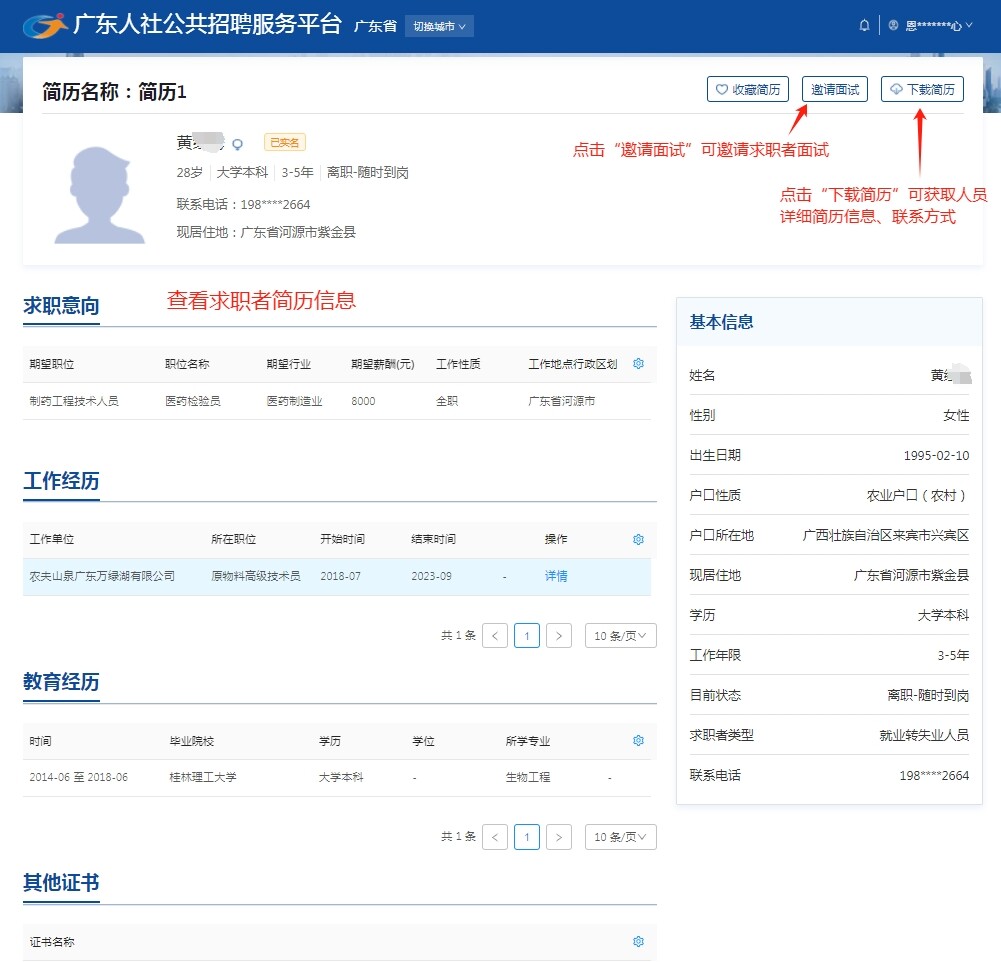Open 详情 link for 农夫山泉 work entry
The width and height of the screenshot is (1001, 962).
pyautogui.click(x=556, y=577)
